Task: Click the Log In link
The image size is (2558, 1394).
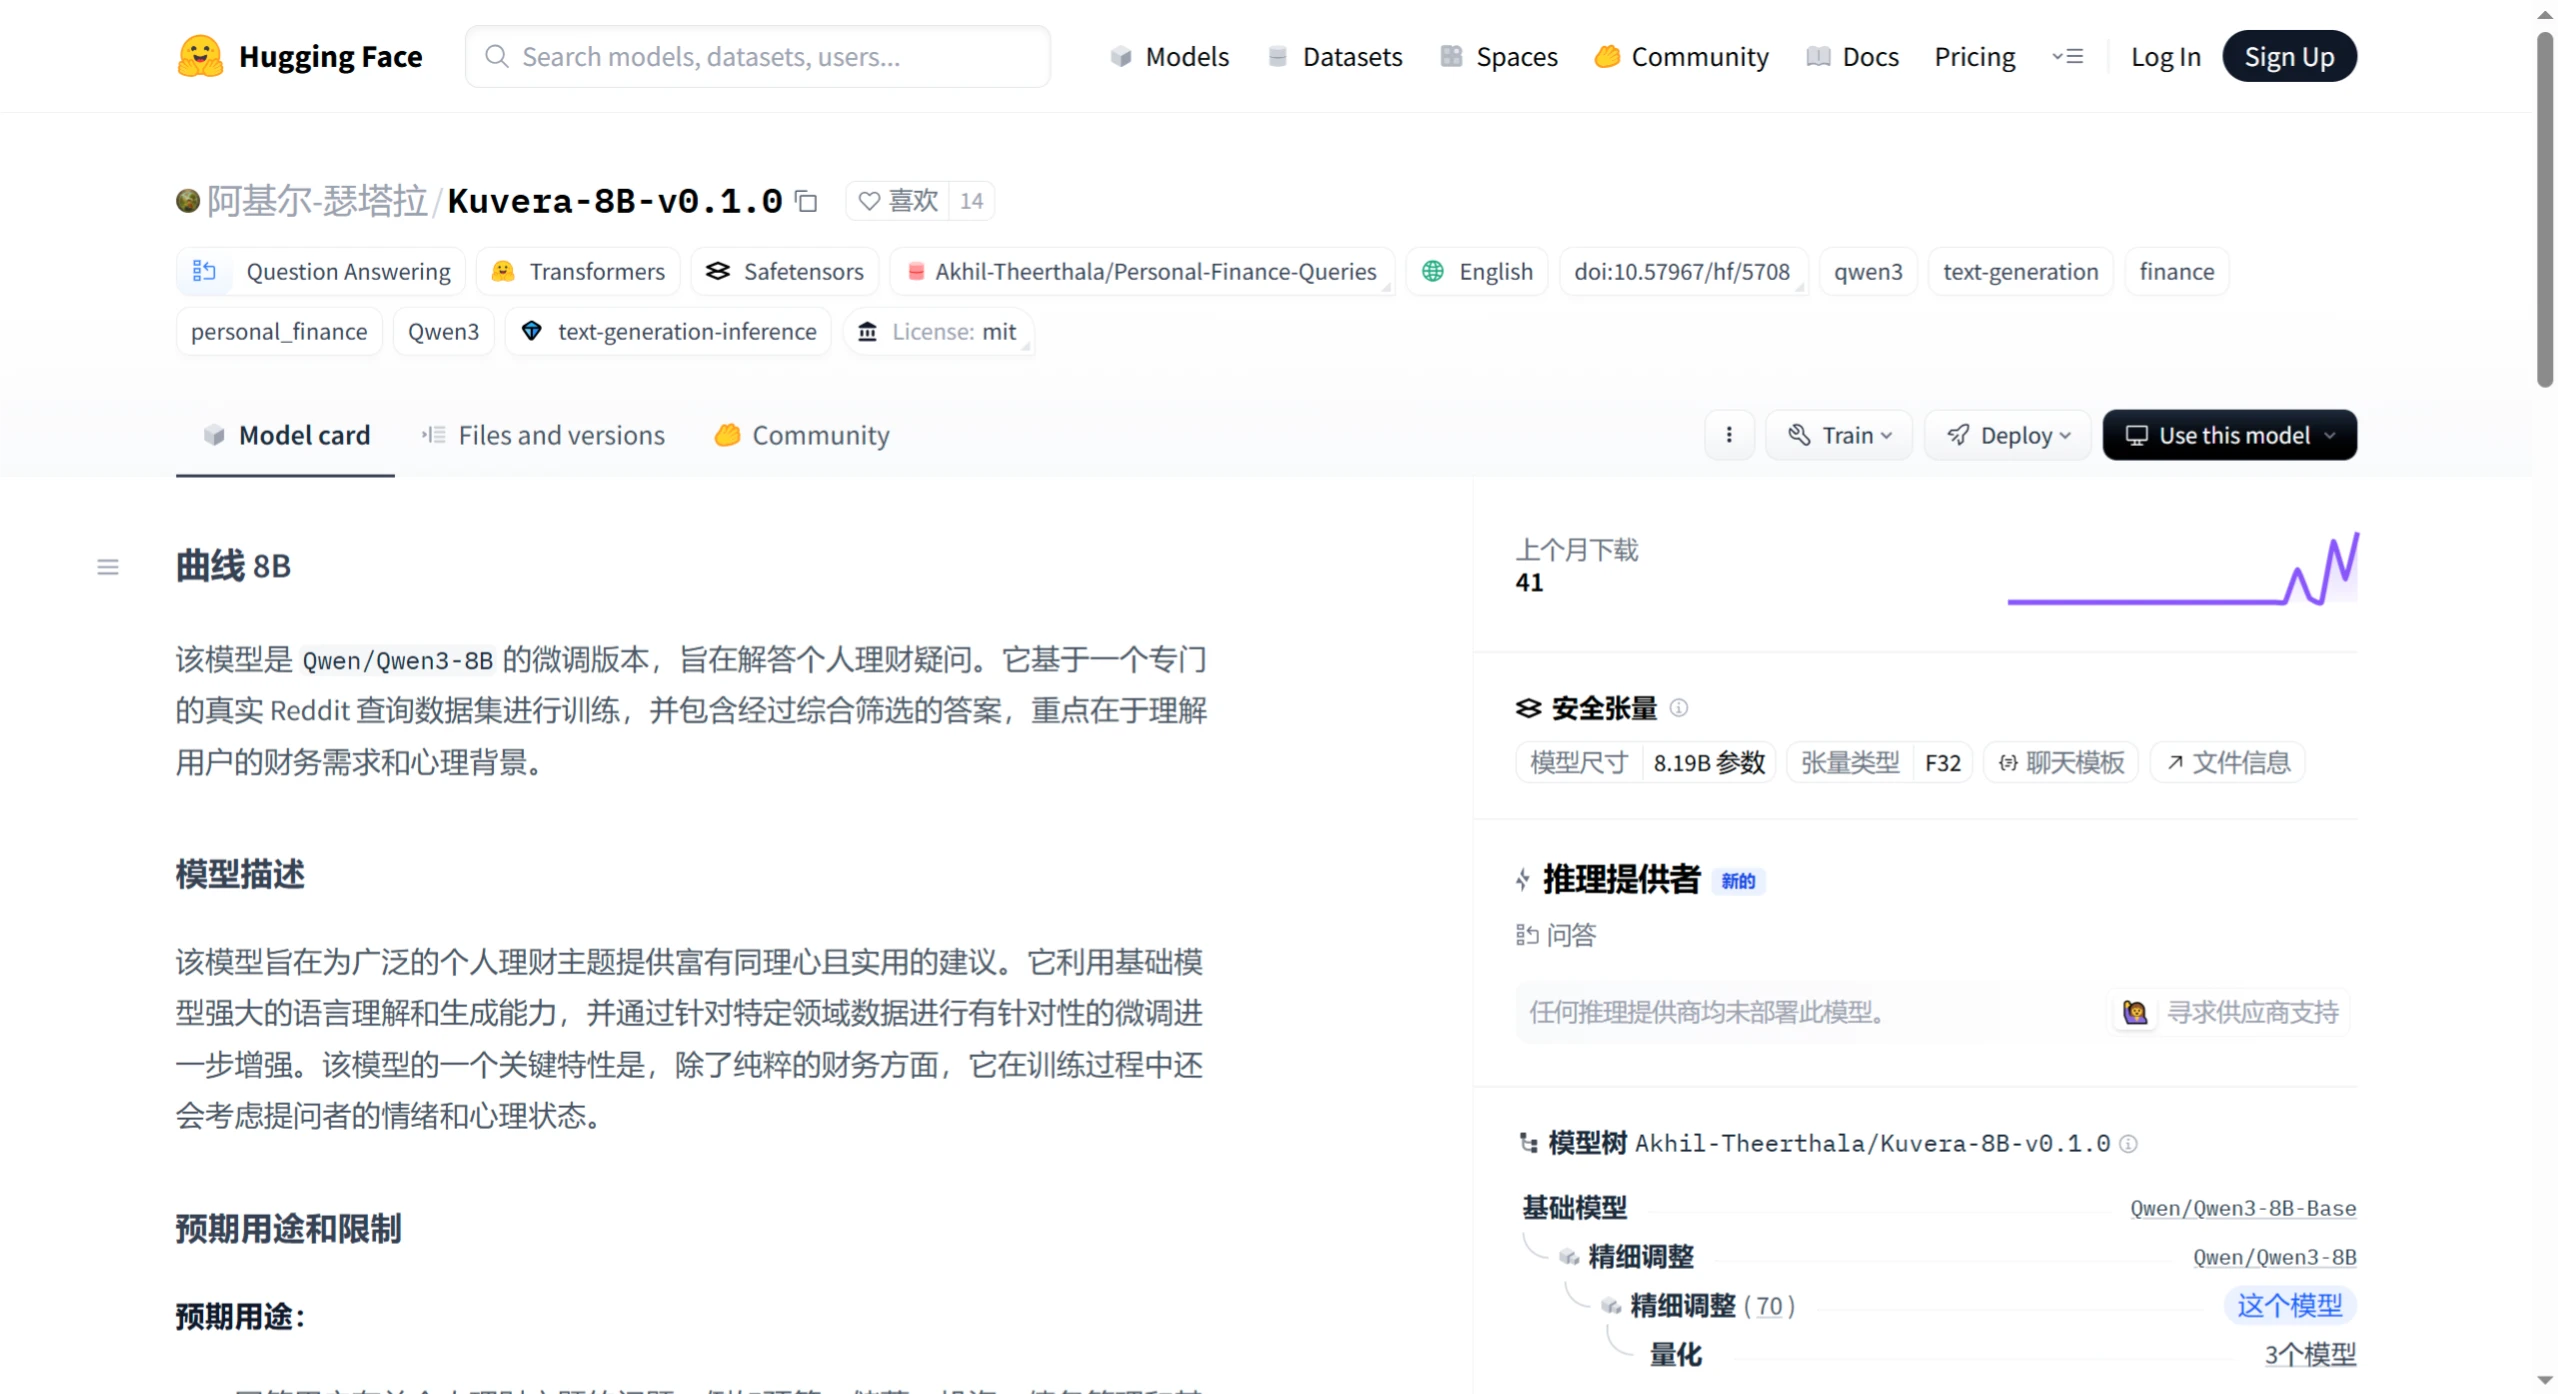Action: [2165, 56]
